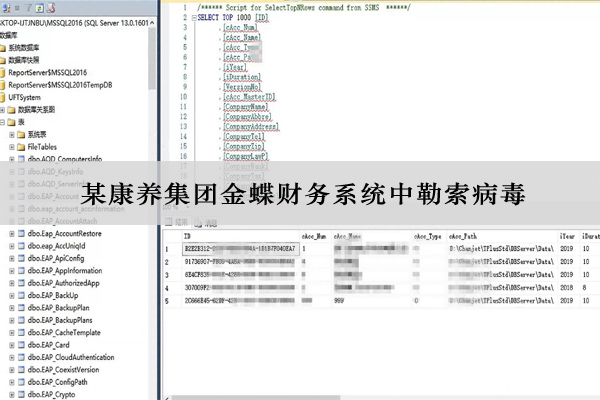Viewport: 600px width, 400px height.
Task: Expand the dbo.AQD_ComputersInfo table node
Action: point(12,159)
